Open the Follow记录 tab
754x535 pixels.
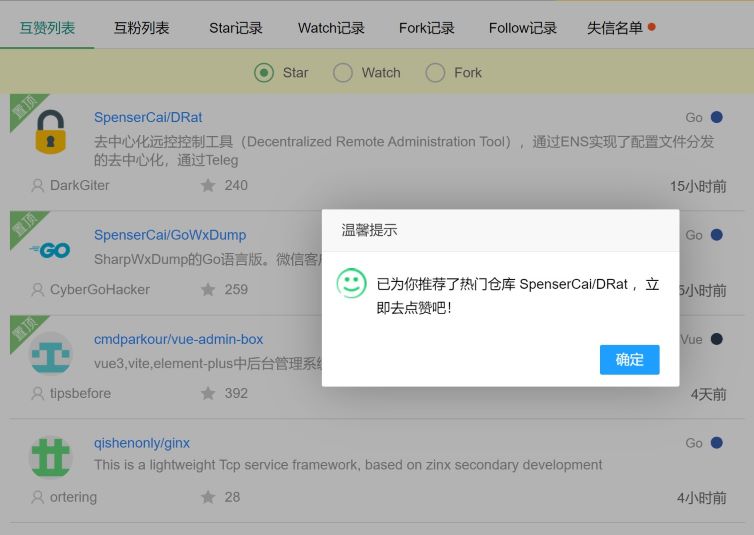[523, 28]
